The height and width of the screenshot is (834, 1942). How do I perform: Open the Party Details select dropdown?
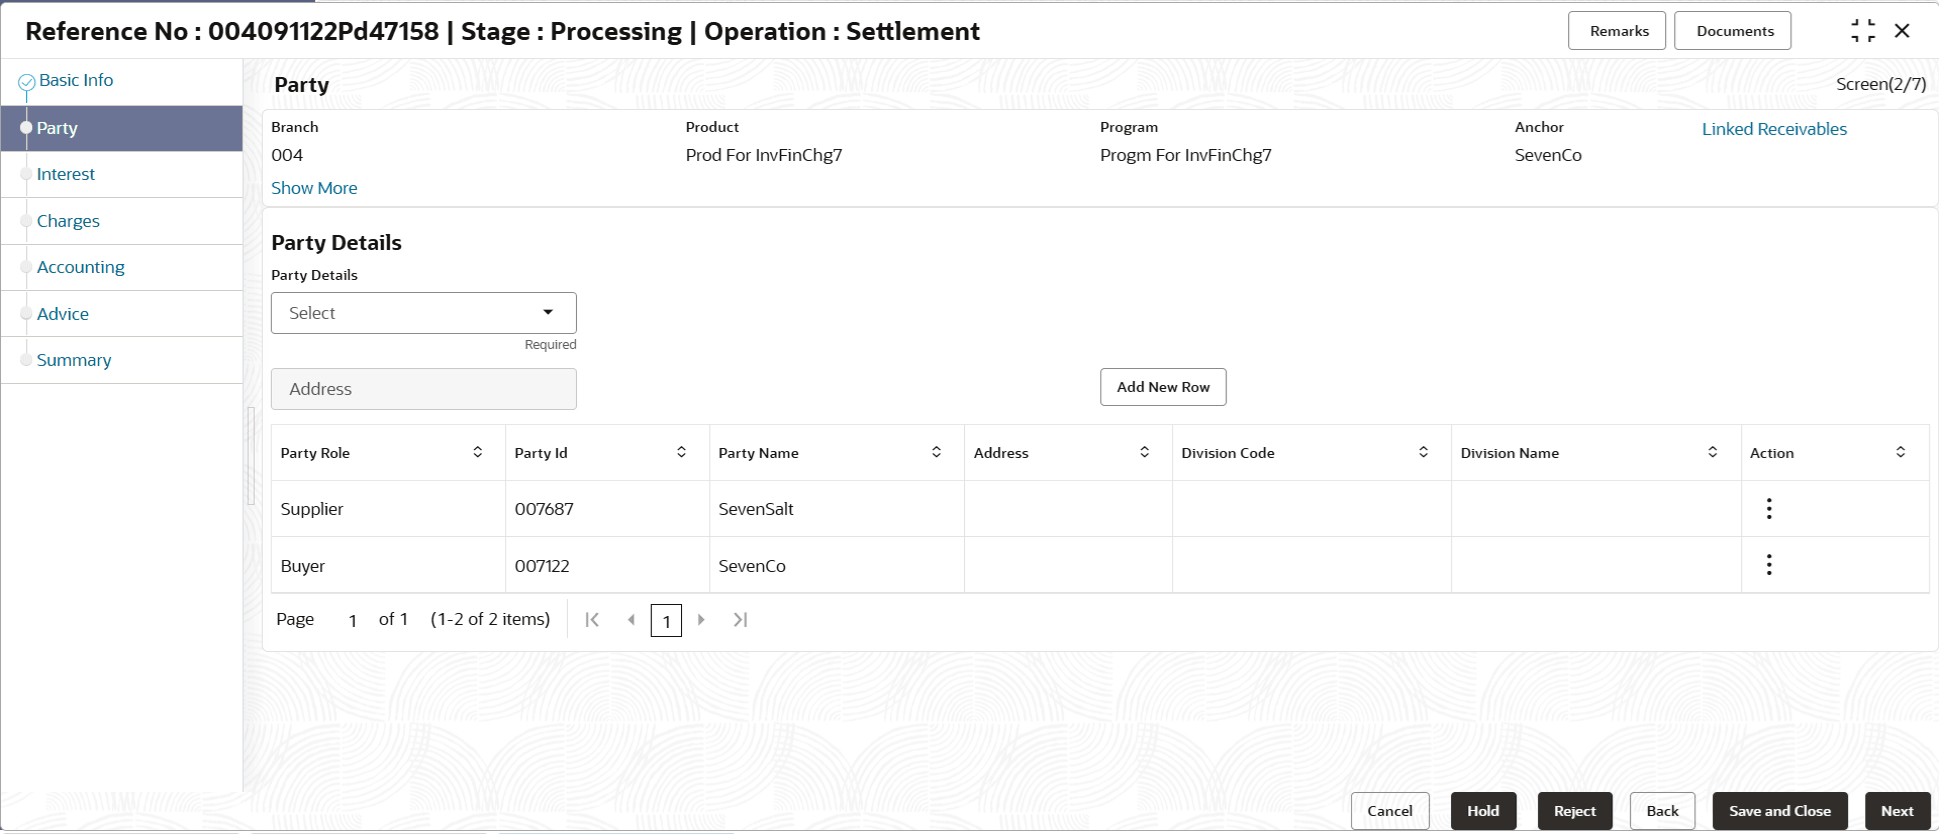424,313
